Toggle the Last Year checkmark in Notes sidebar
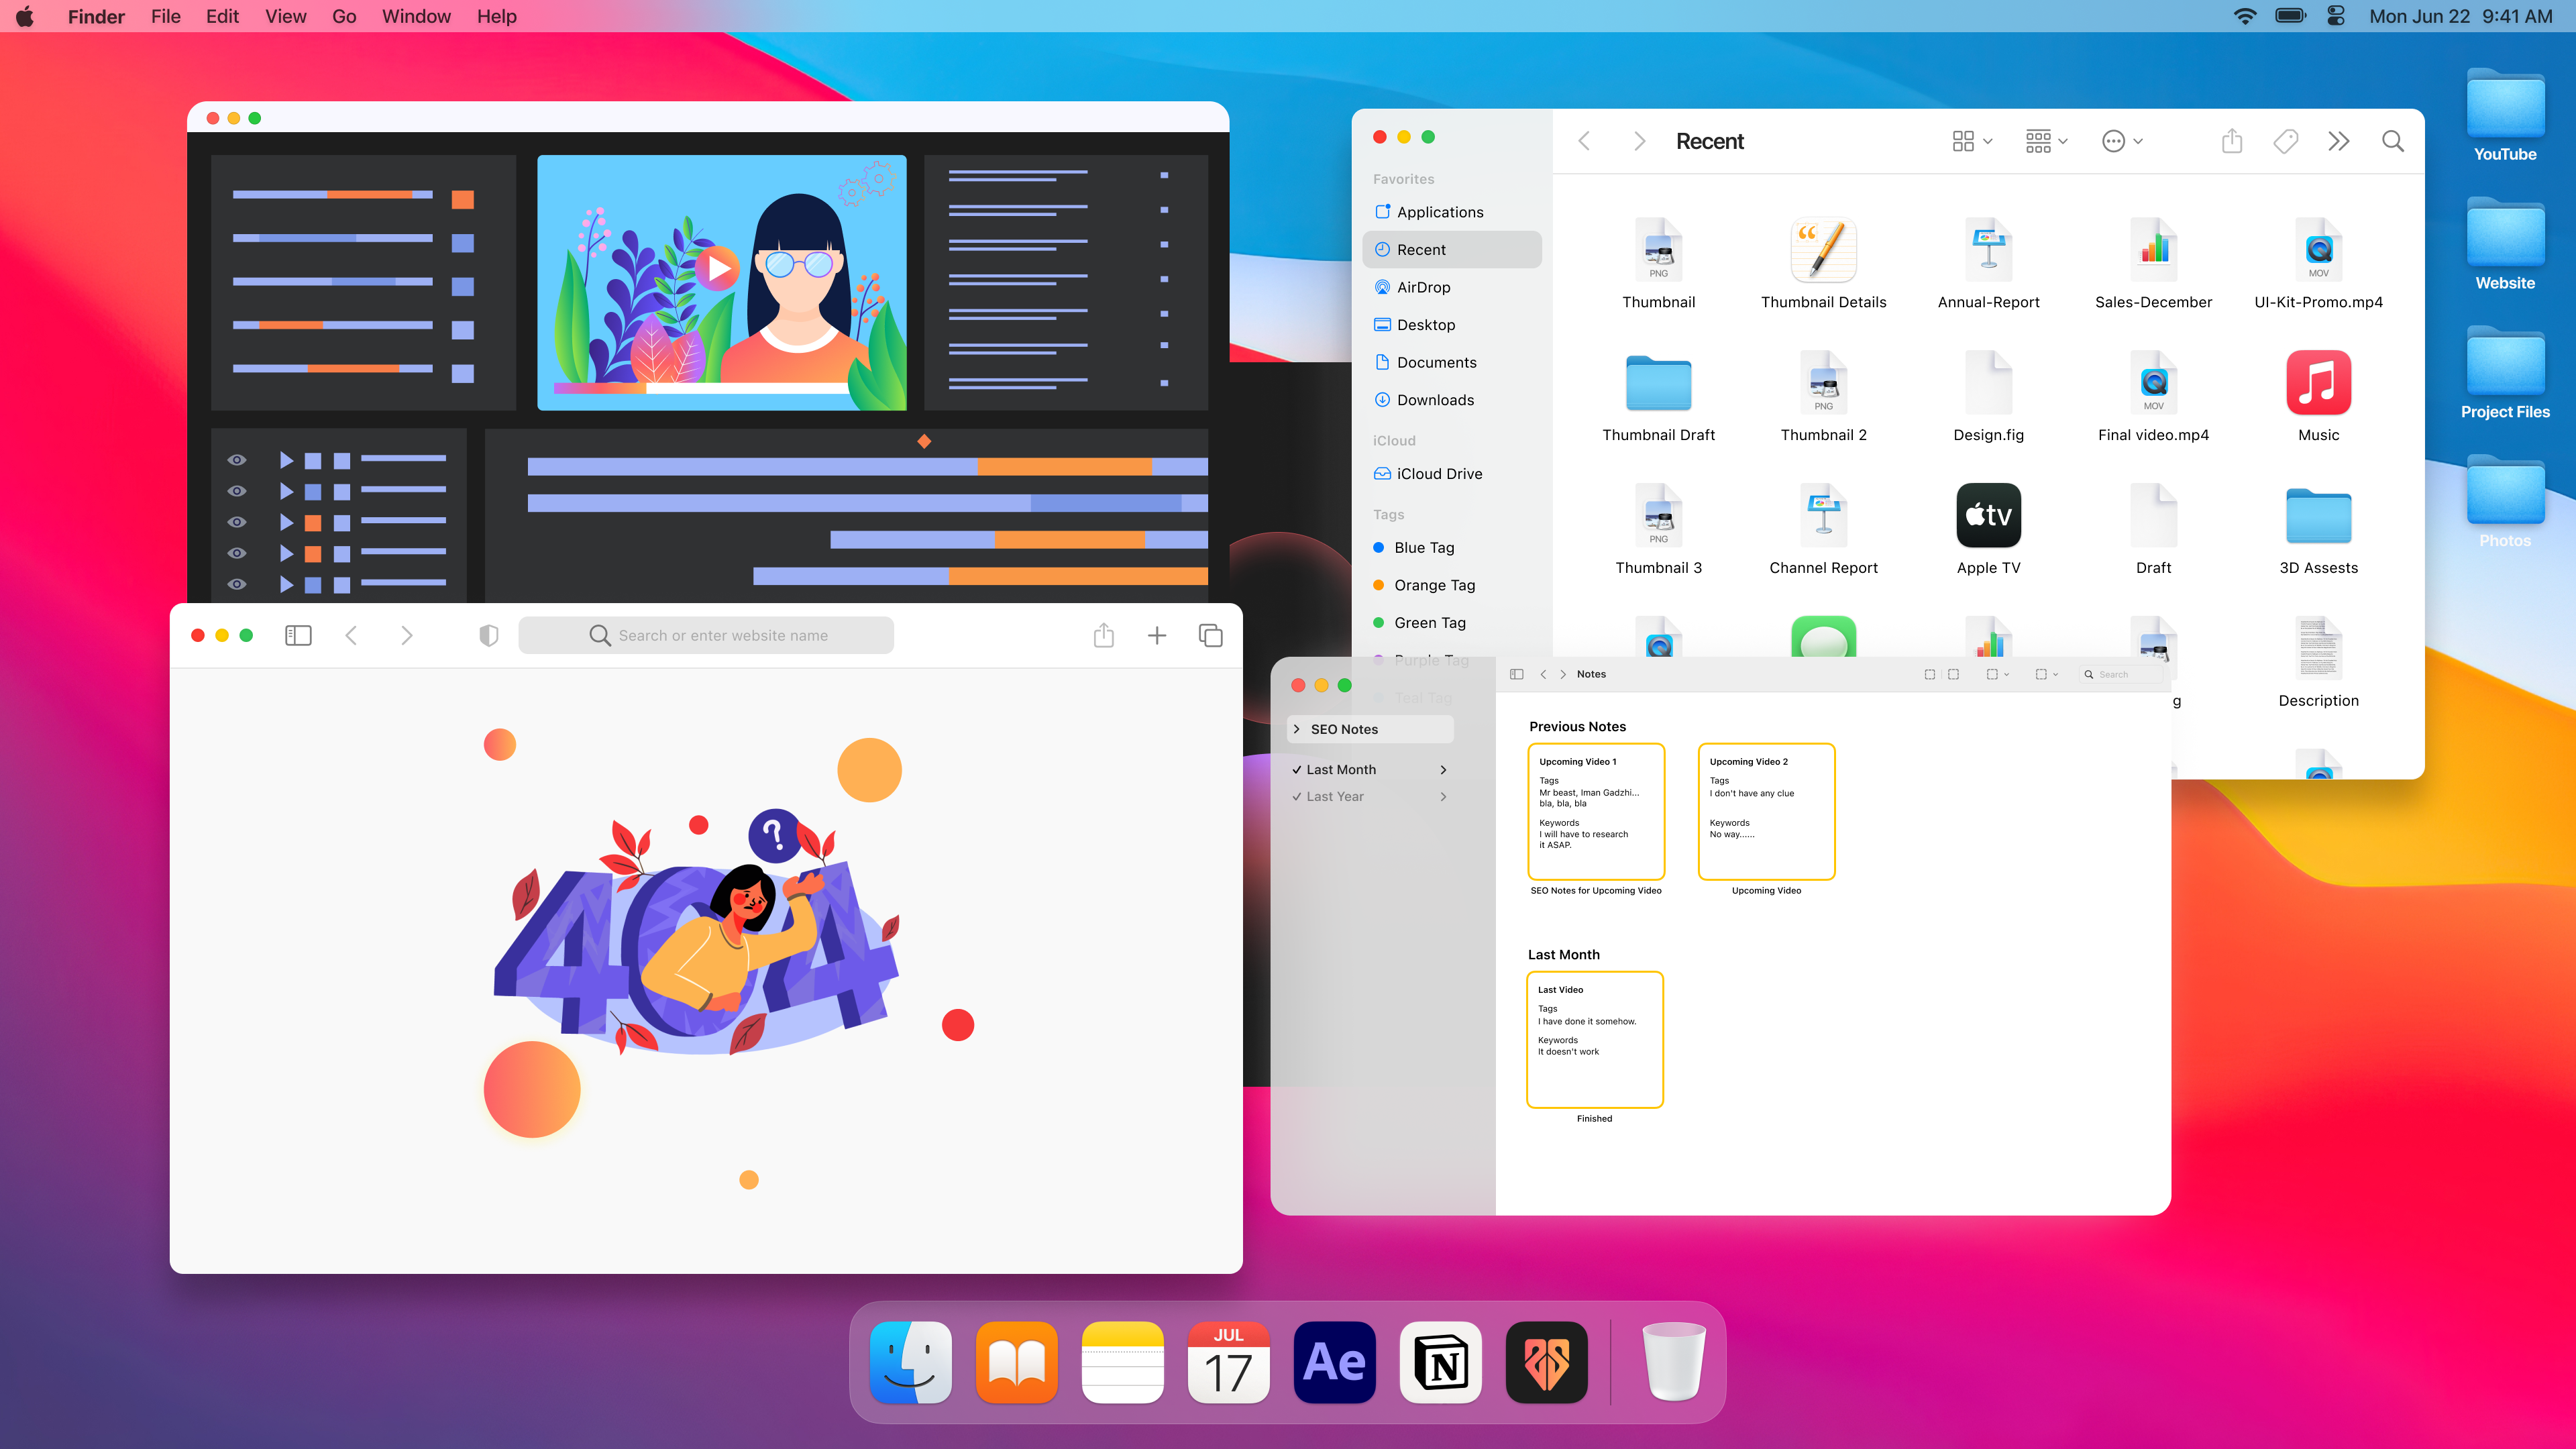The height and width of the screenshot is (1449, 2576). 1297,796
